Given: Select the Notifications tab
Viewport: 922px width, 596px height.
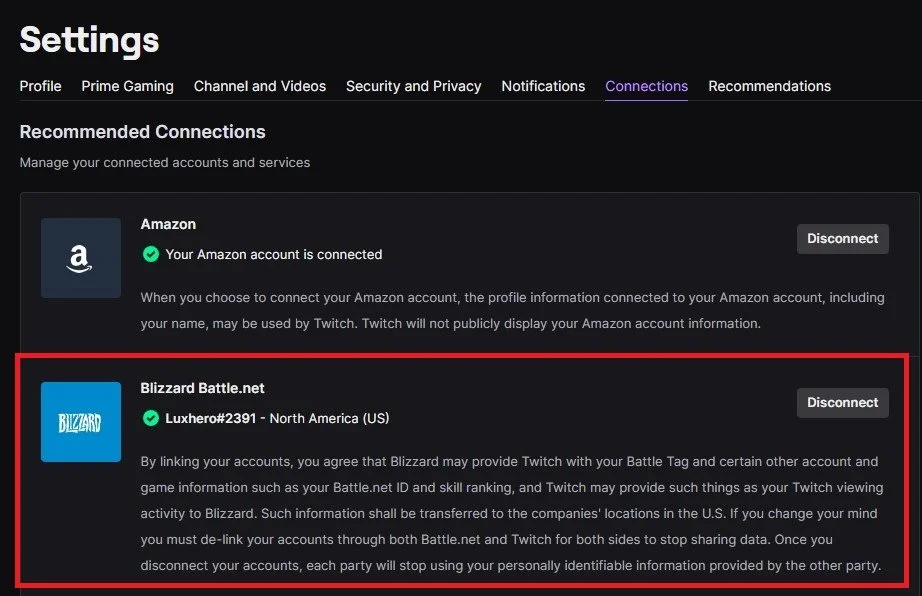Looking at the screenshot, I should pos(543,86).
